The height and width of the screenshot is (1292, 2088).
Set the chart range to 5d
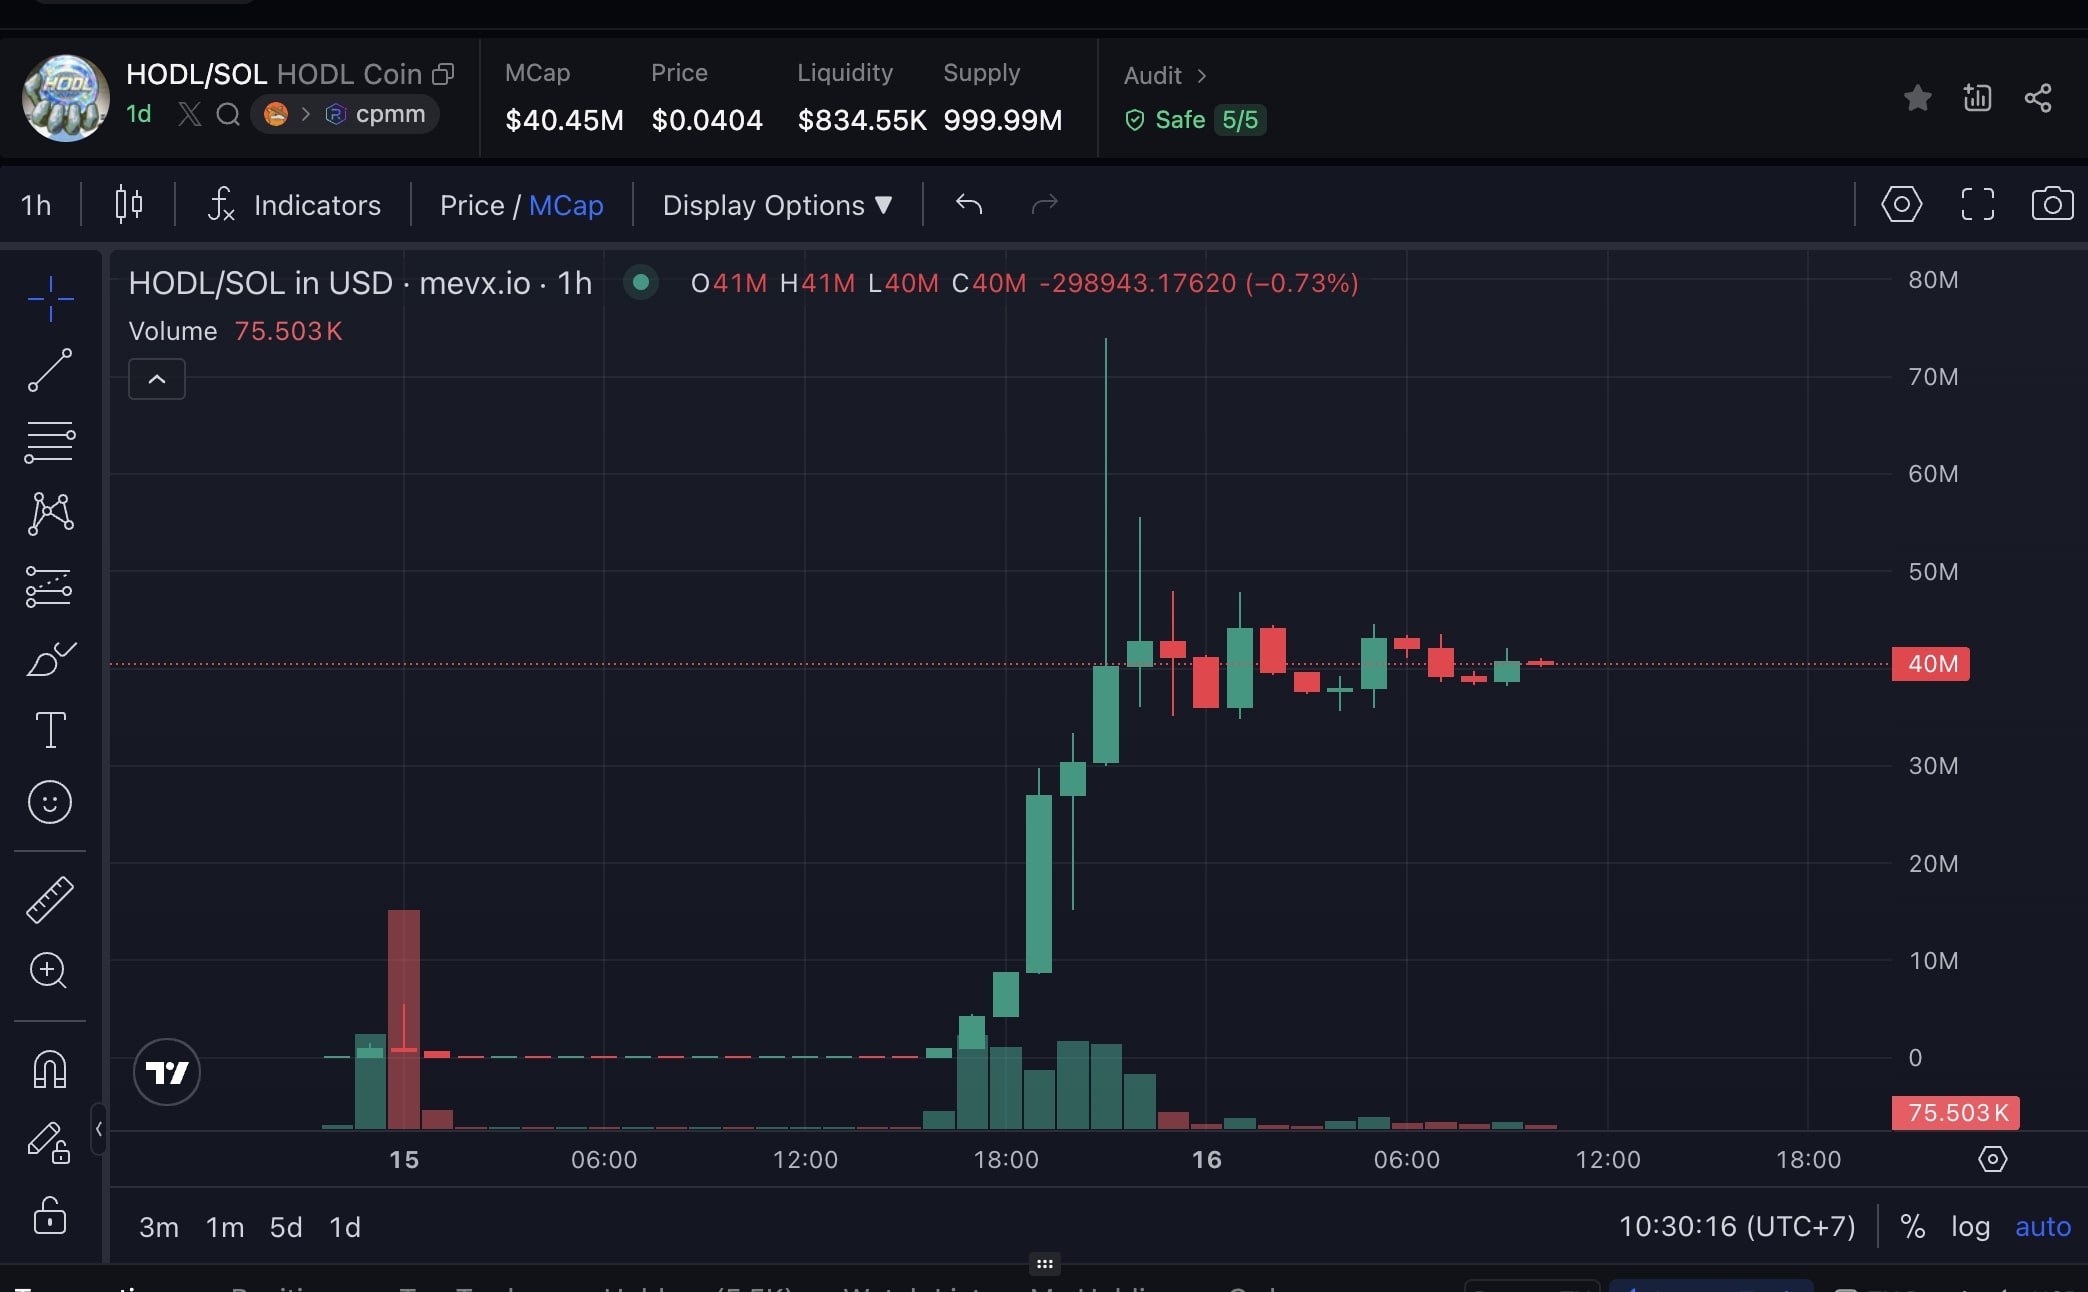pos(286,1227)
